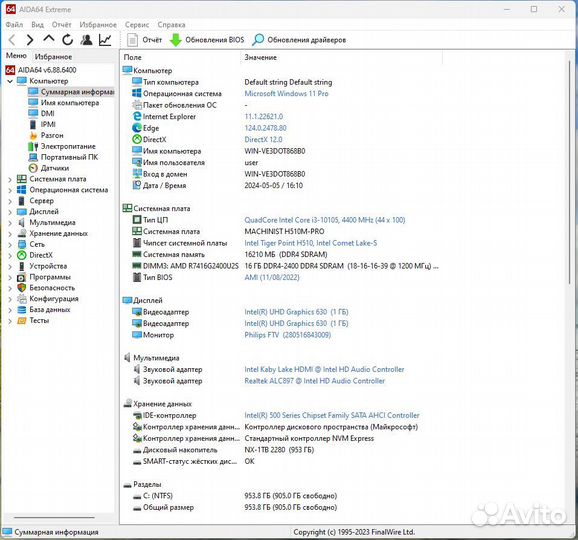Click Обновления драйверов magnifier button
The image size is (578, 540).
click(x=299, y=40)
